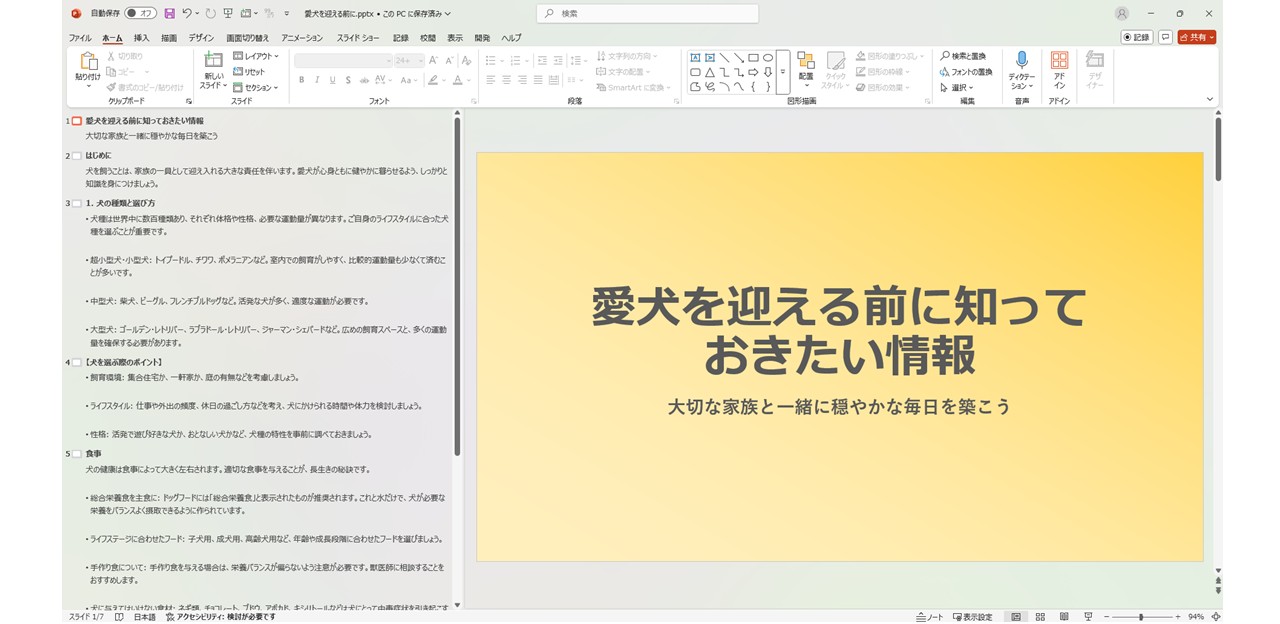Open Layout (レイアウト) dropdown
Screen dimensions: 1280x624
point(254,56)
